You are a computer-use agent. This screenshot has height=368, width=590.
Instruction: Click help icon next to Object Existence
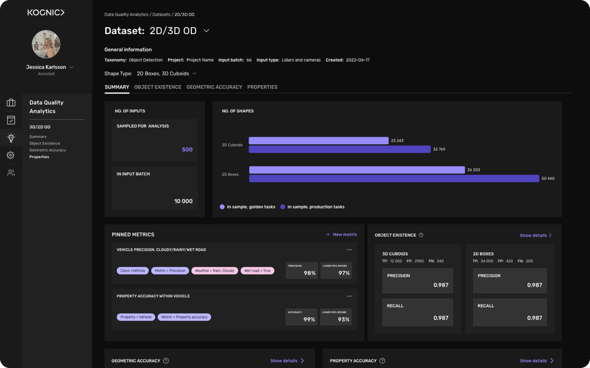coord(421,235)
